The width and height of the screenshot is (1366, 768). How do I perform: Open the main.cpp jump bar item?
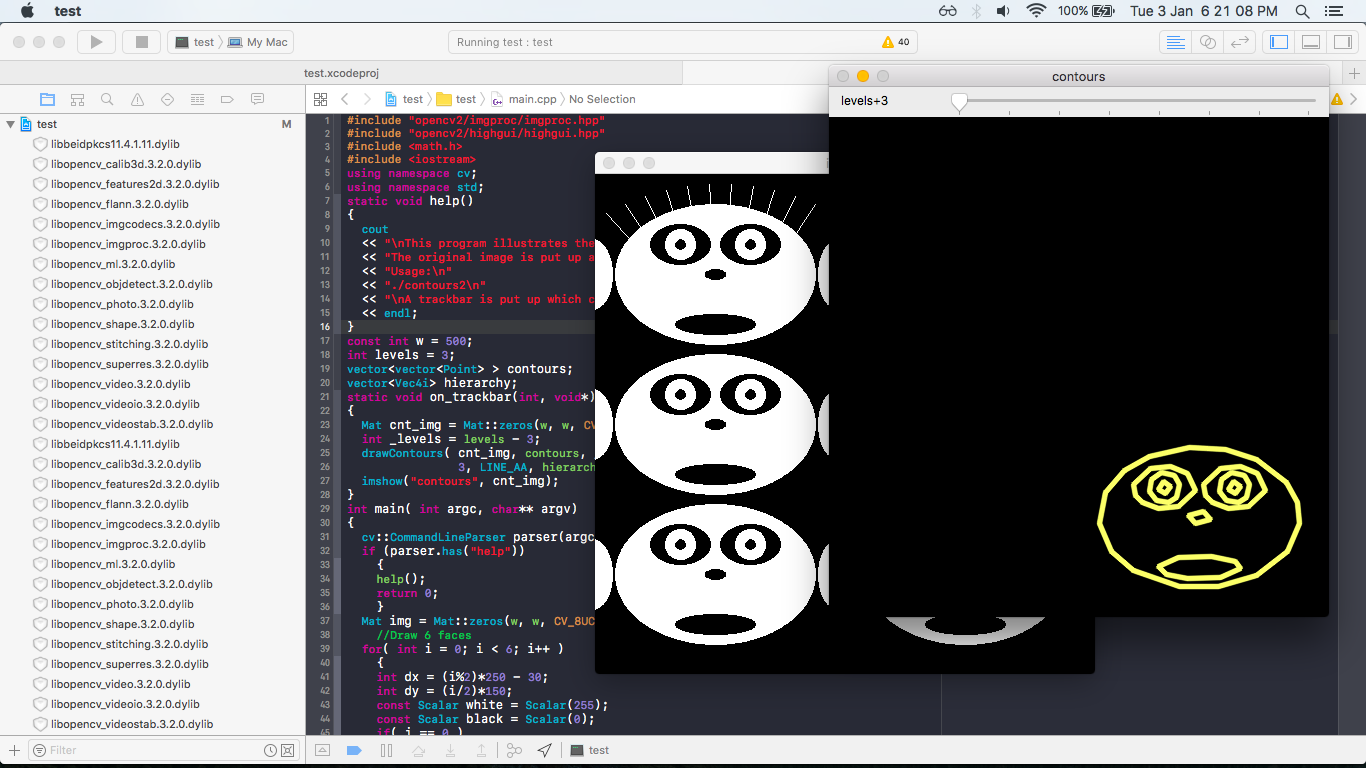tap(524, 99)
